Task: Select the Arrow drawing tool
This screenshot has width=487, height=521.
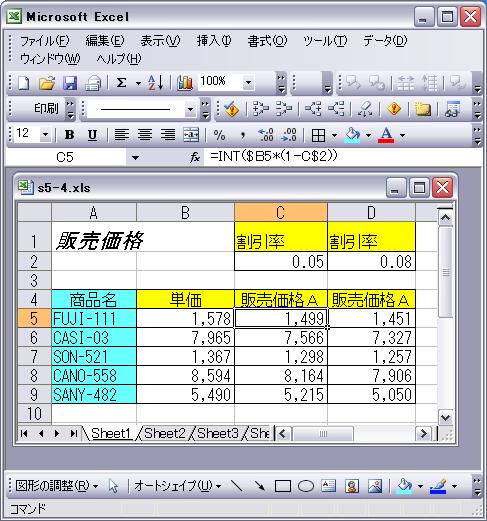Action: (259, 486)
